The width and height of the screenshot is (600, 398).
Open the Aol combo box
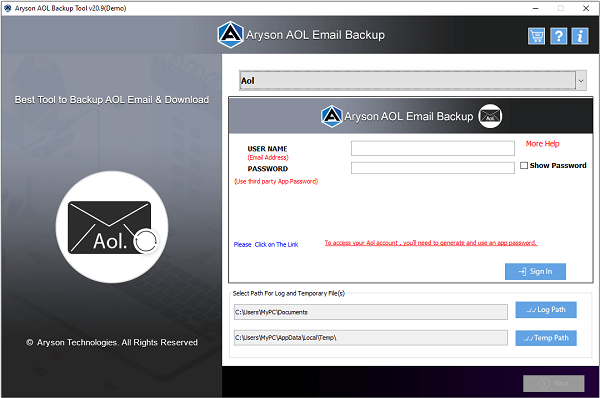click(412, 81)
